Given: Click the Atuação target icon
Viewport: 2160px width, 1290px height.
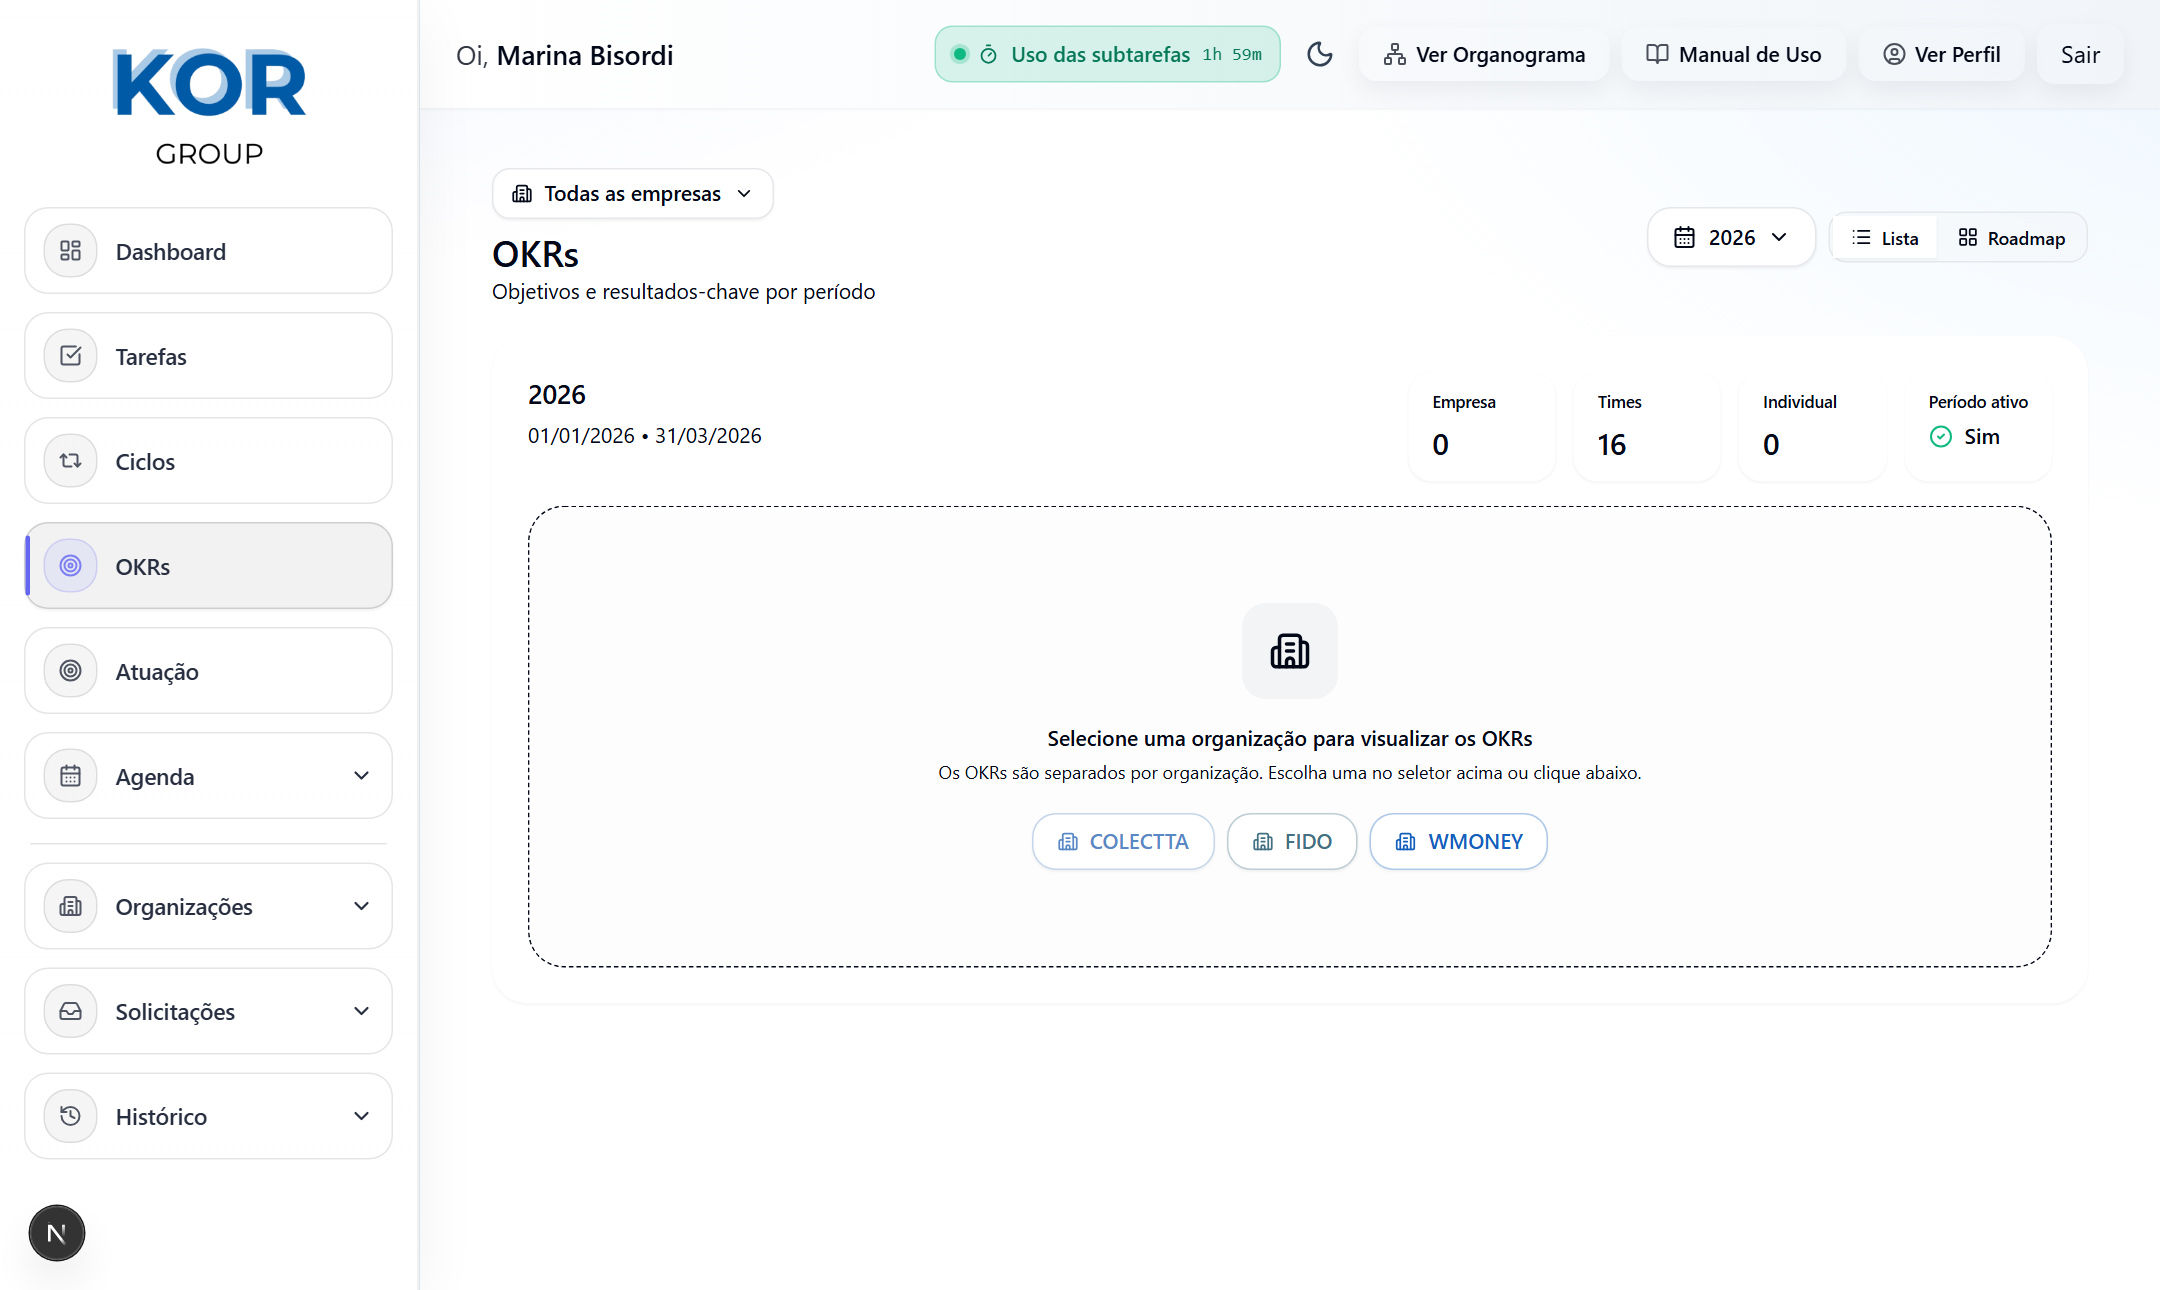Looking at the screenshot, I should click(x=70, y=671).
